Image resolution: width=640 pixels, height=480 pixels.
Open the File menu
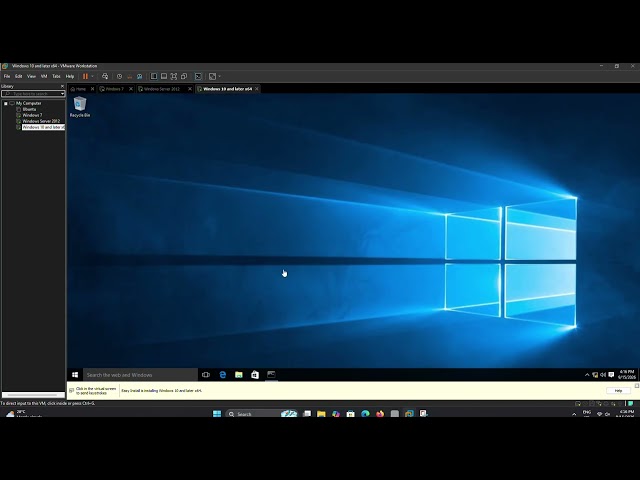pos(7,76)
